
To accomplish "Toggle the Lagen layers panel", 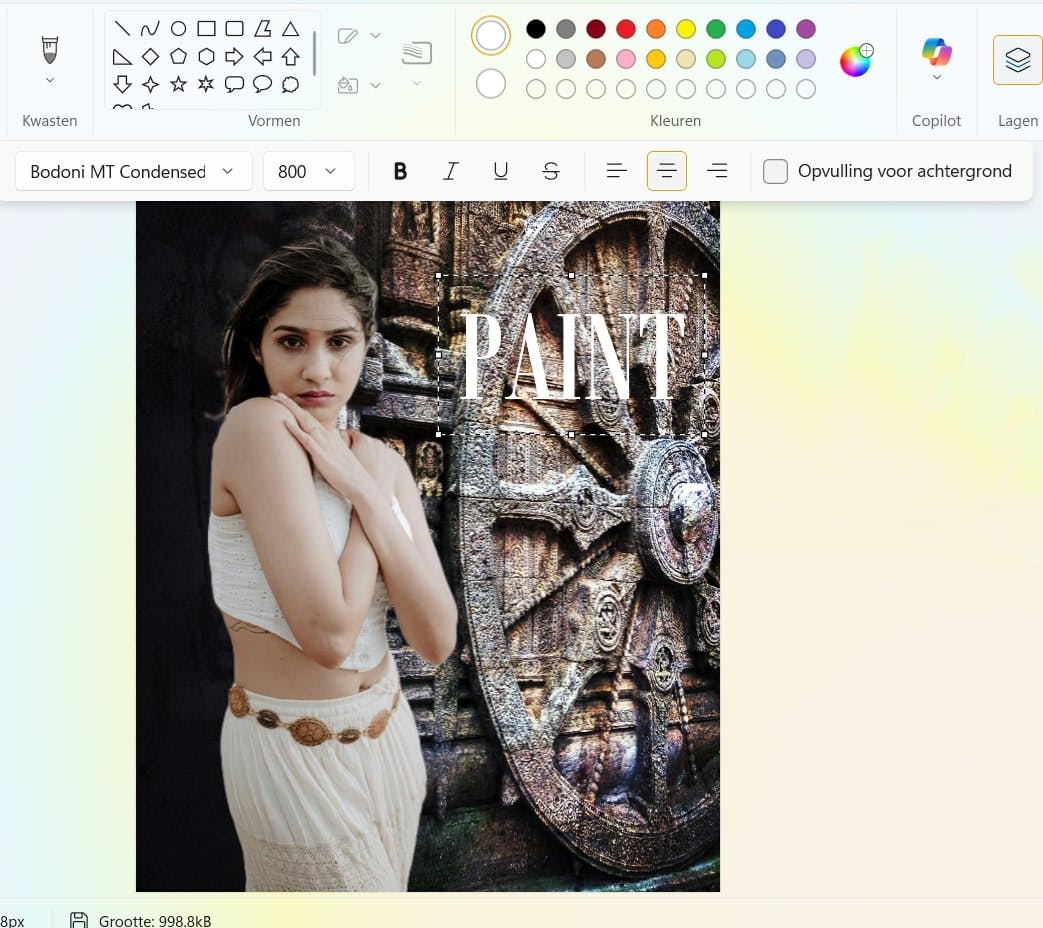I will [1018, 60].
